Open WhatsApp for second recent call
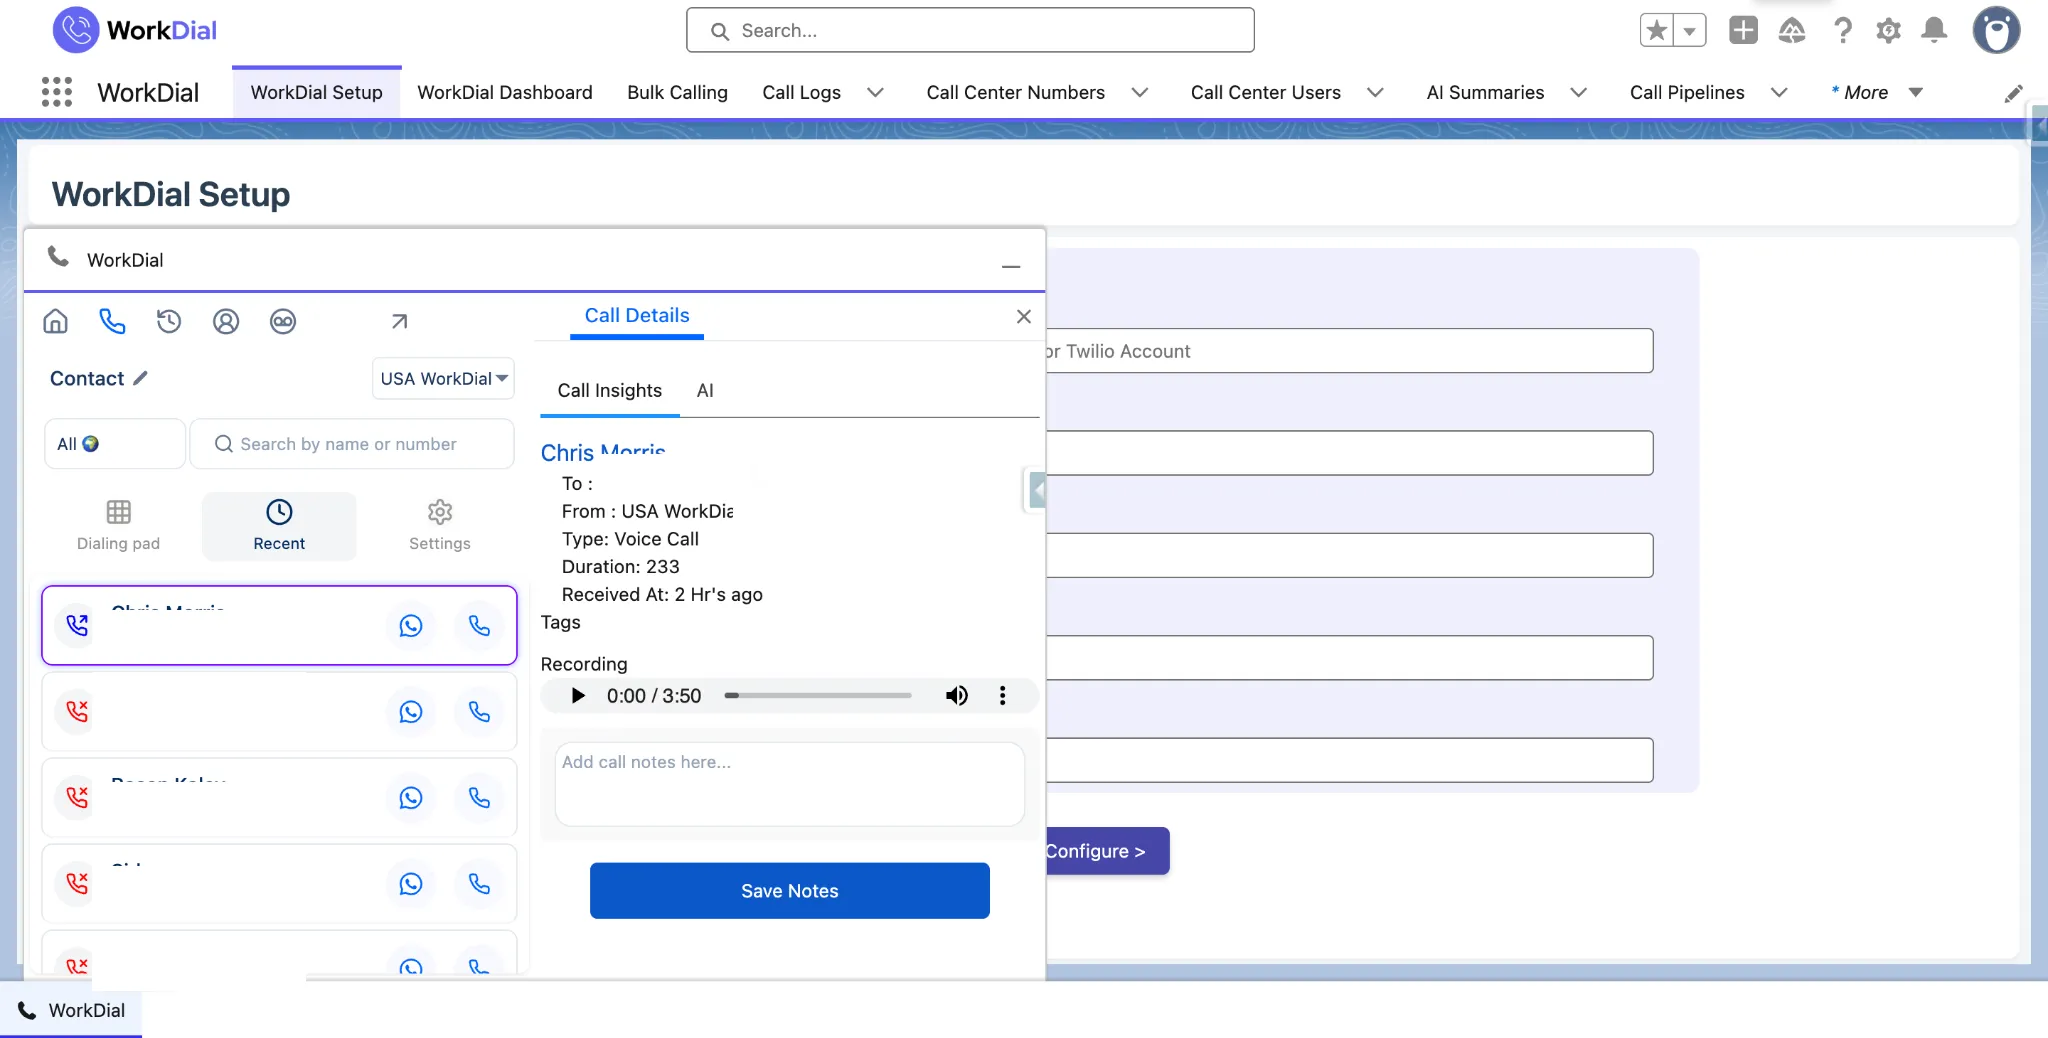The image size is (2048, 1038). pyautogui.click(x=411, y=712)
